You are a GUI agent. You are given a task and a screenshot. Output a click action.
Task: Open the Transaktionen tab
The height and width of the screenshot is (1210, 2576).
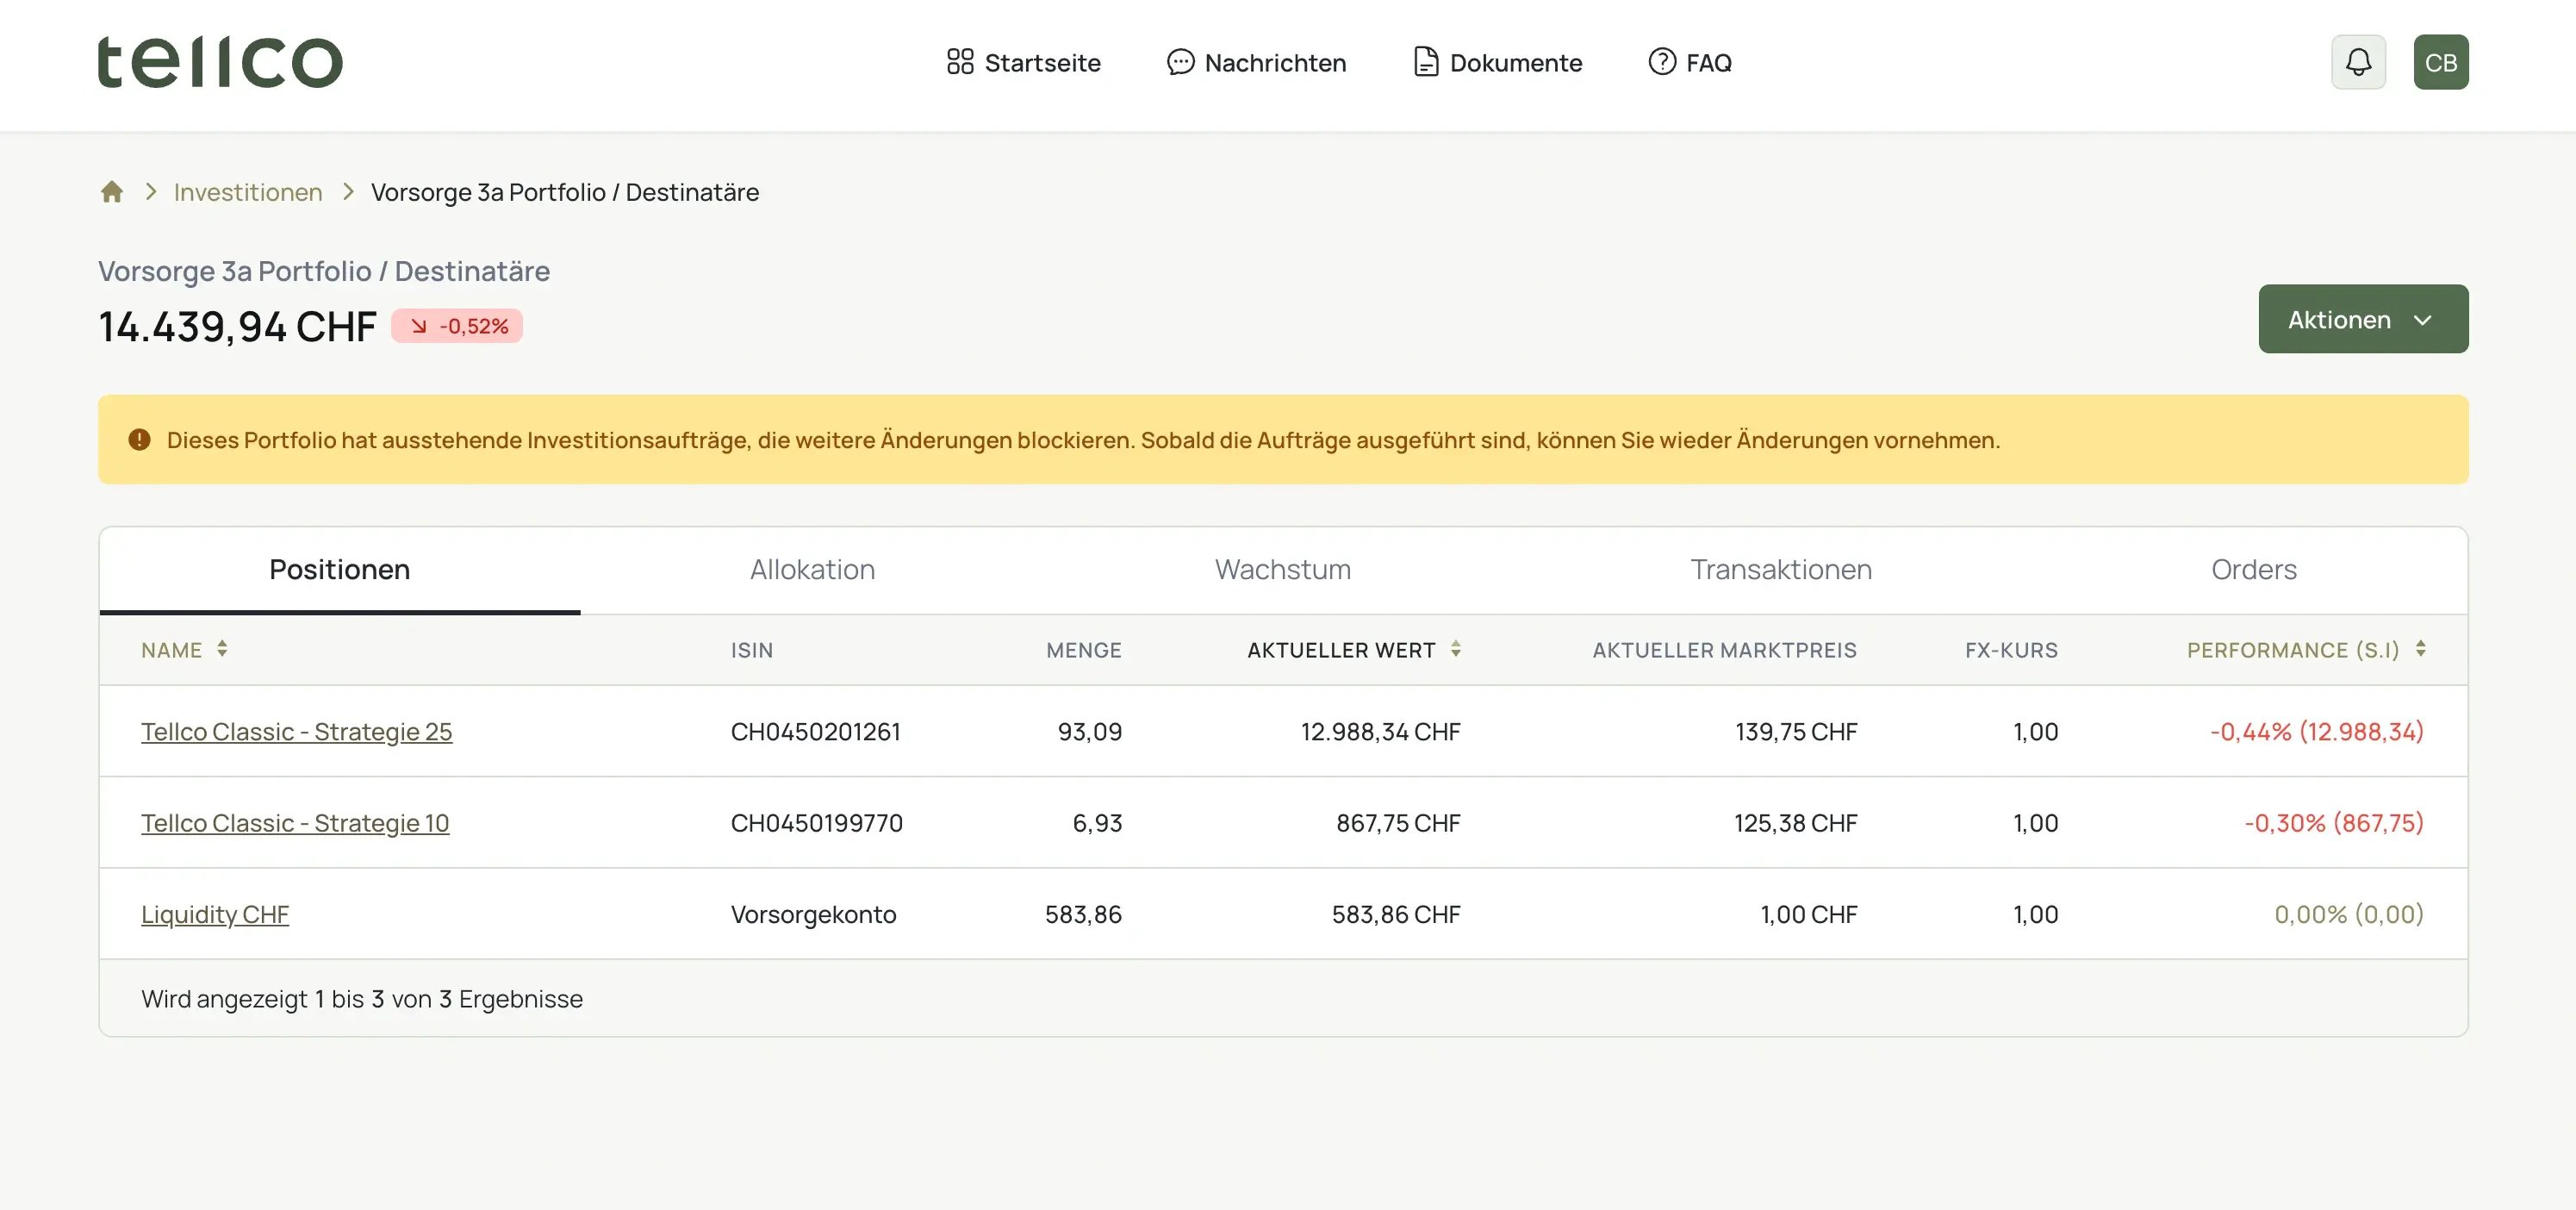(1780, 570)
